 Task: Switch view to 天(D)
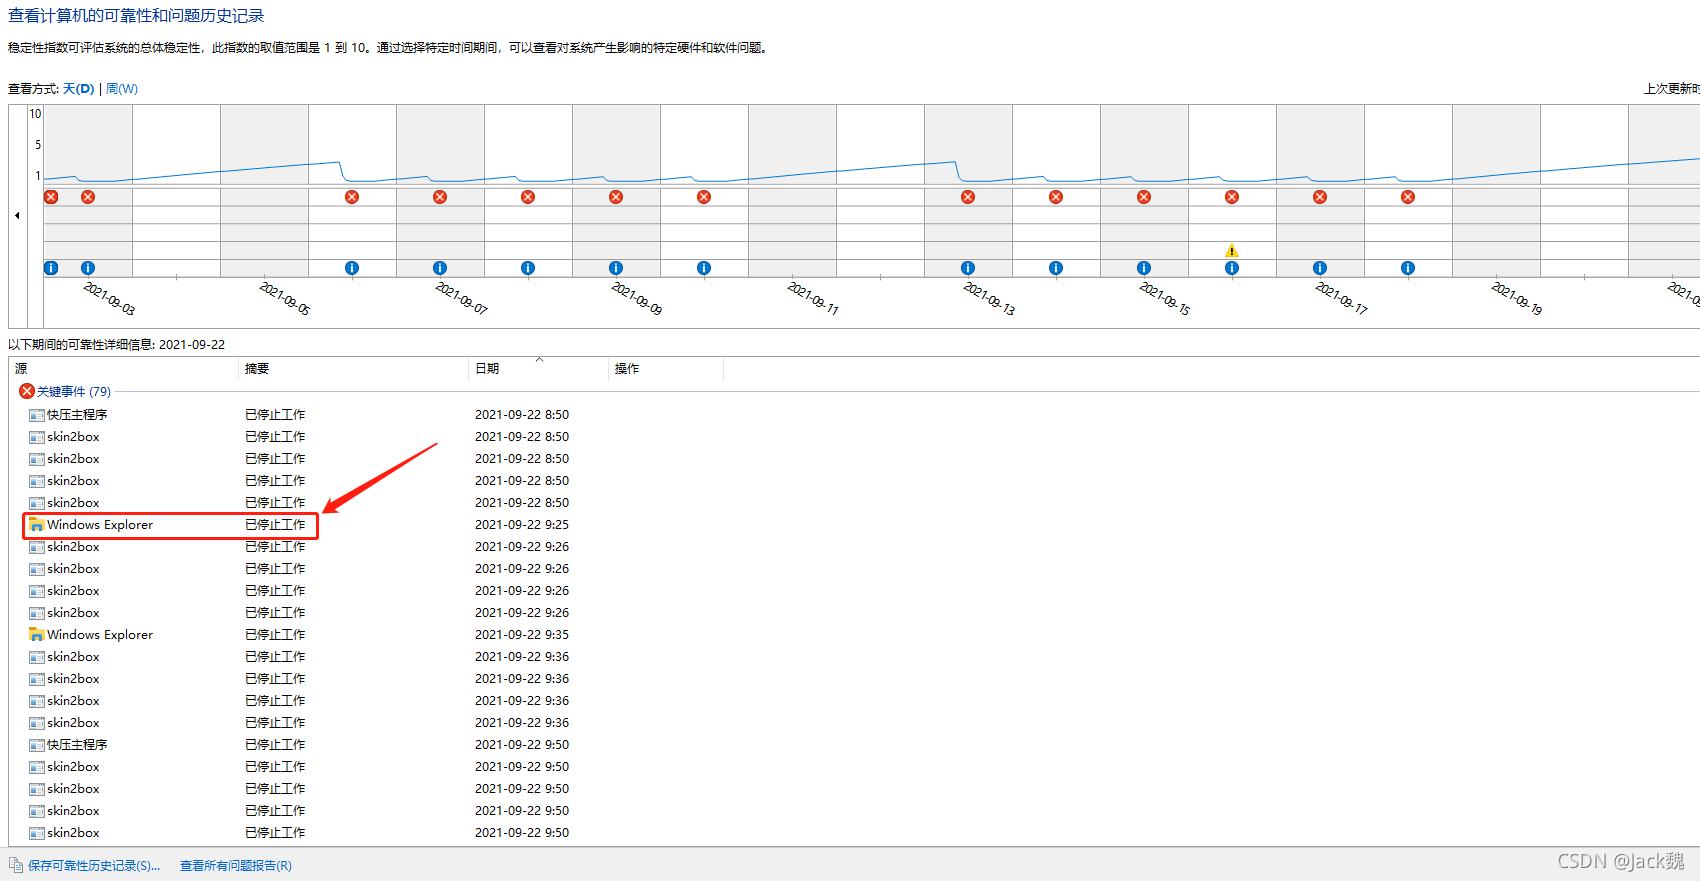coord(78,89)
